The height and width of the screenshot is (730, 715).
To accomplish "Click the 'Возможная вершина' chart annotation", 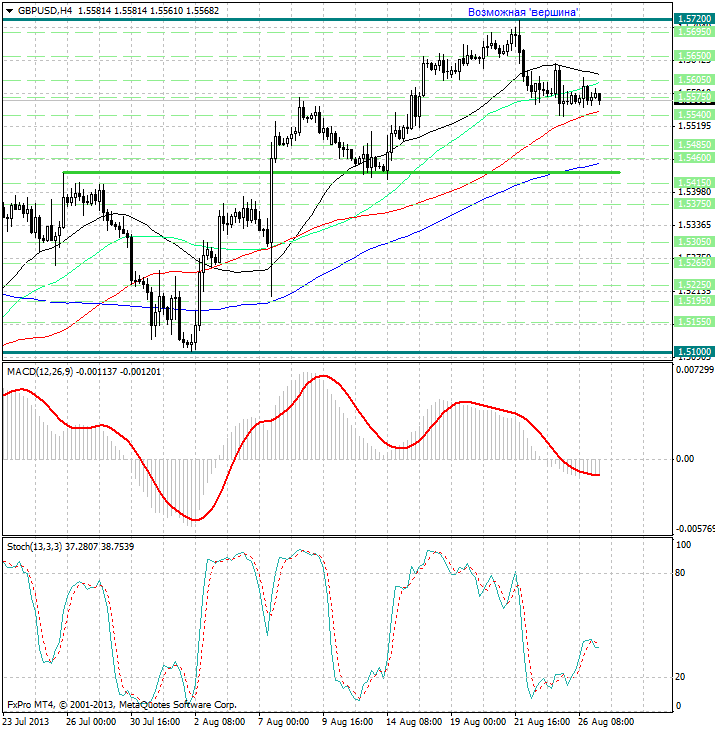I will (x=524, y=12).
